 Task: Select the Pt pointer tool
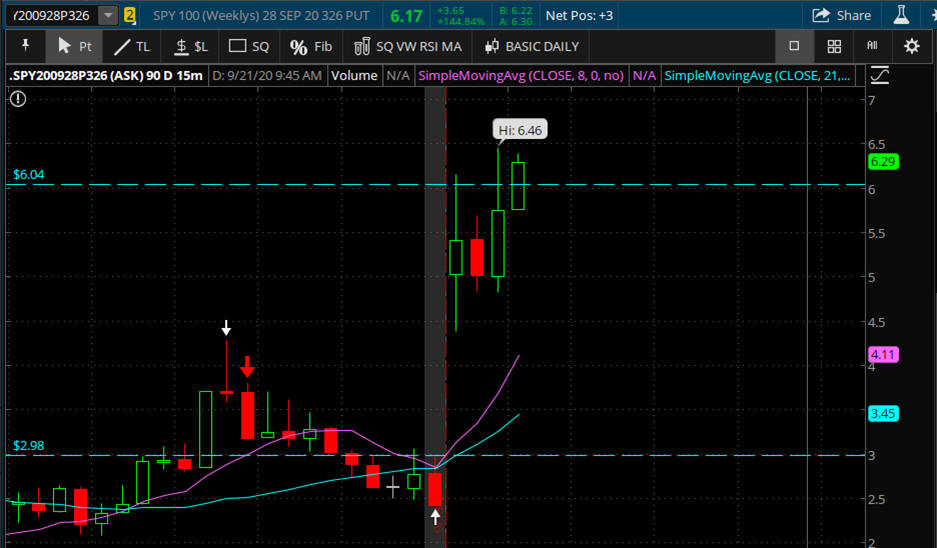pyautogui.click(x=75, y=47)
